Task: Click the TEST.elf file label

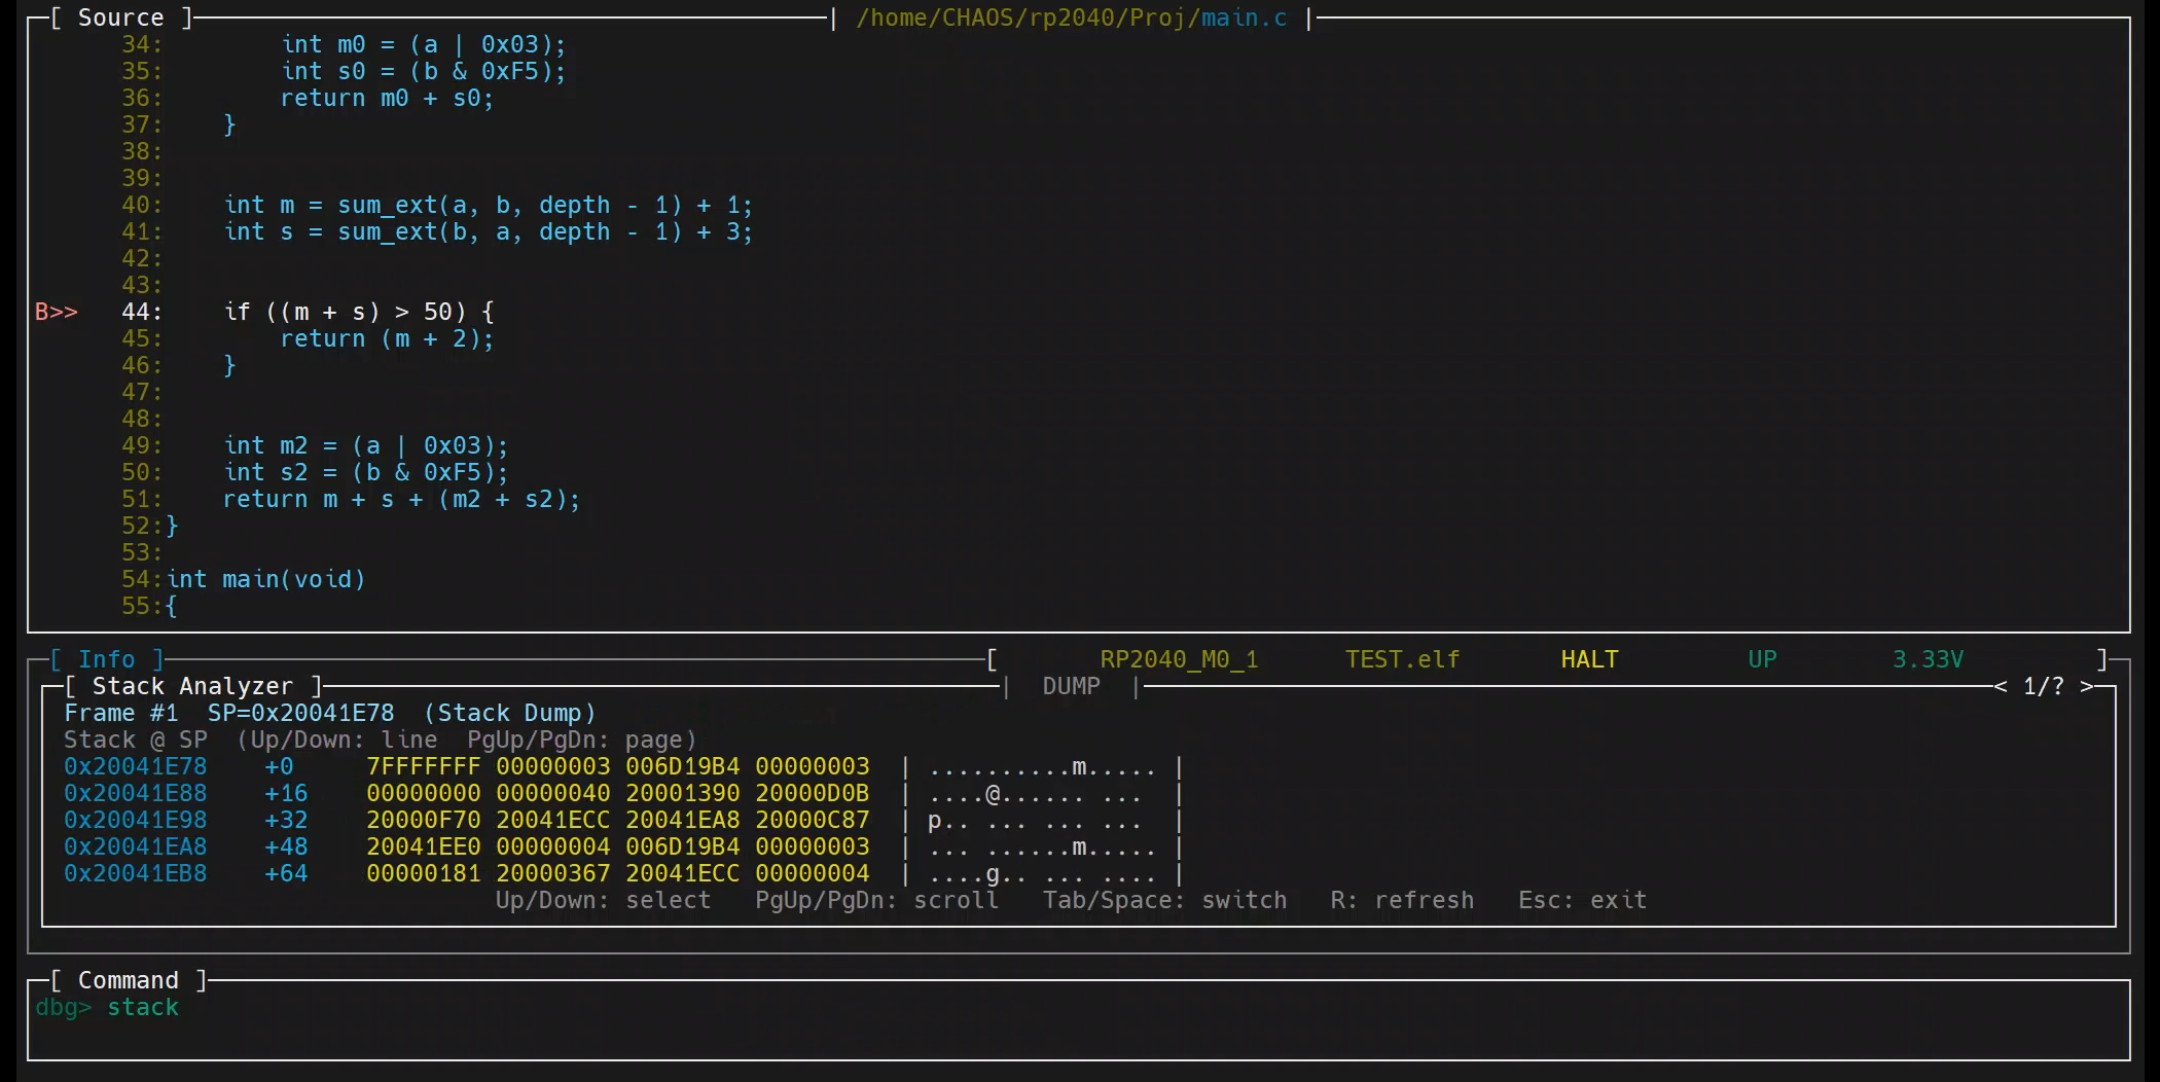Action: [1402, 660]
